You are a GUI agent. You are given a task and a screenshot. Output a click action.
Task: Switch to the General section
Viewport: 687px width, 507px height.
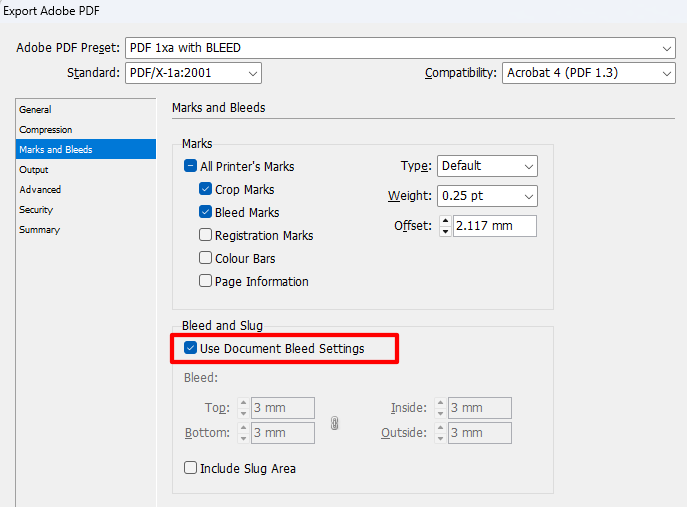tap(36, 110)
